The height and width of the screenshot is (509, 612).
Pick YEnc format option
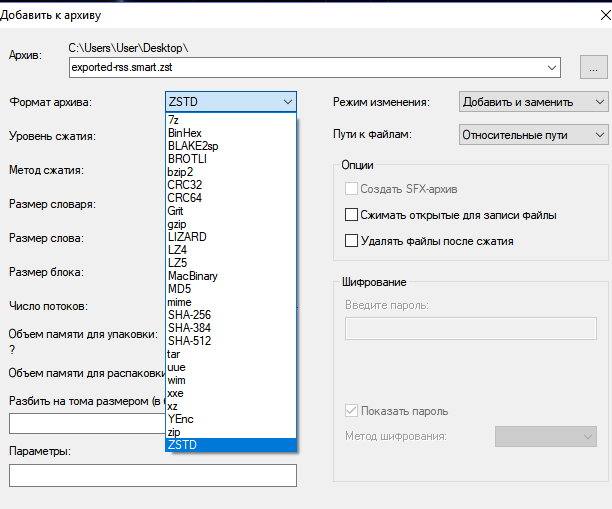click(x=231, y=419)
